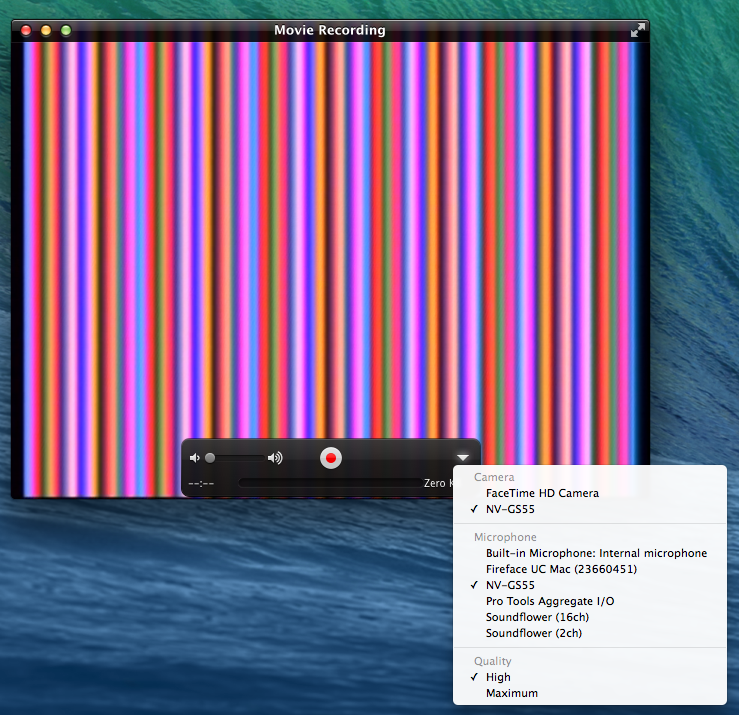739x715 pixels.
Task: Adjust the volume slider knob
Action: pyautogui.click(x=210, y=458)
